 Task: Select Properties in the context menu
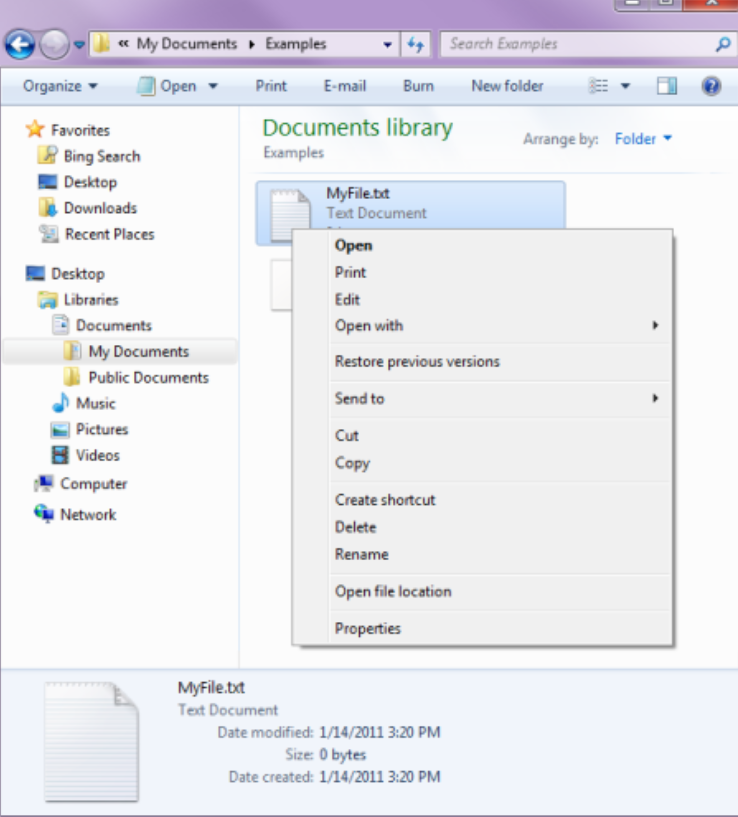pyautogui.click(x=367, y=629)
